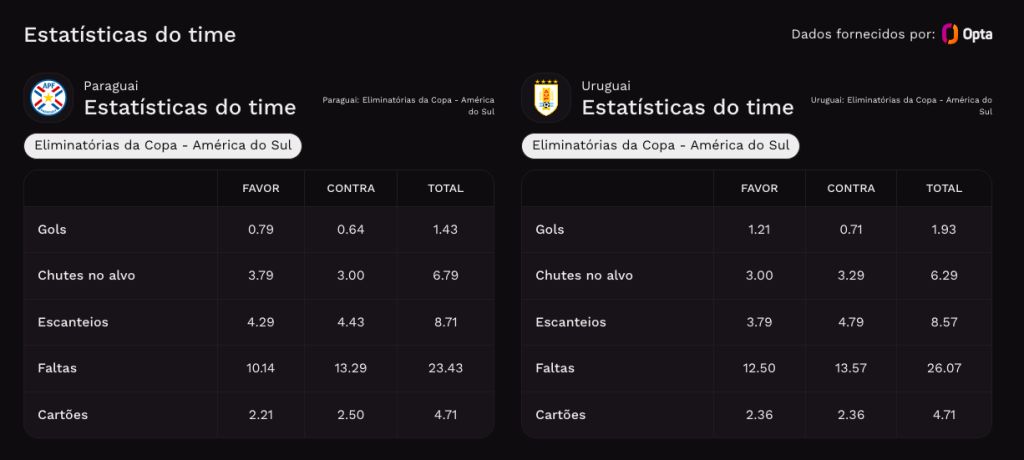This screenshot has height=460, width=1024.
Task: Click the Paraguay team crest icon
Action: point(48,98)
